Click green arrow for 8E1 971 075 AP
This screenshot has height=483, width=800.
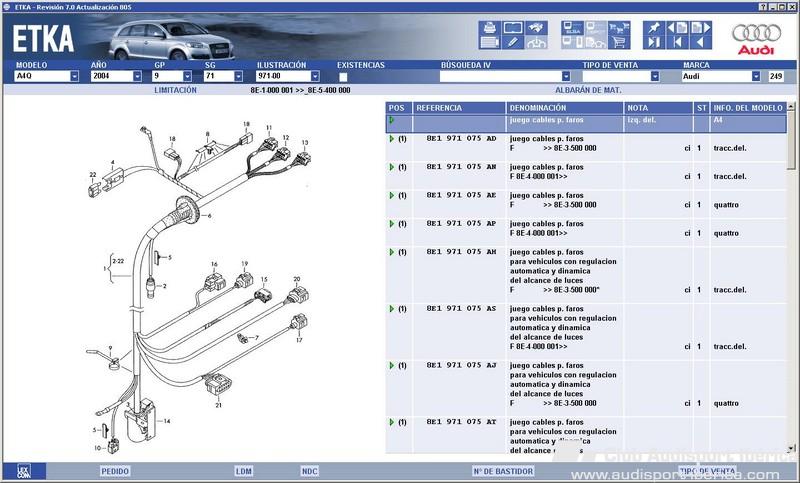tap(391, 224)
